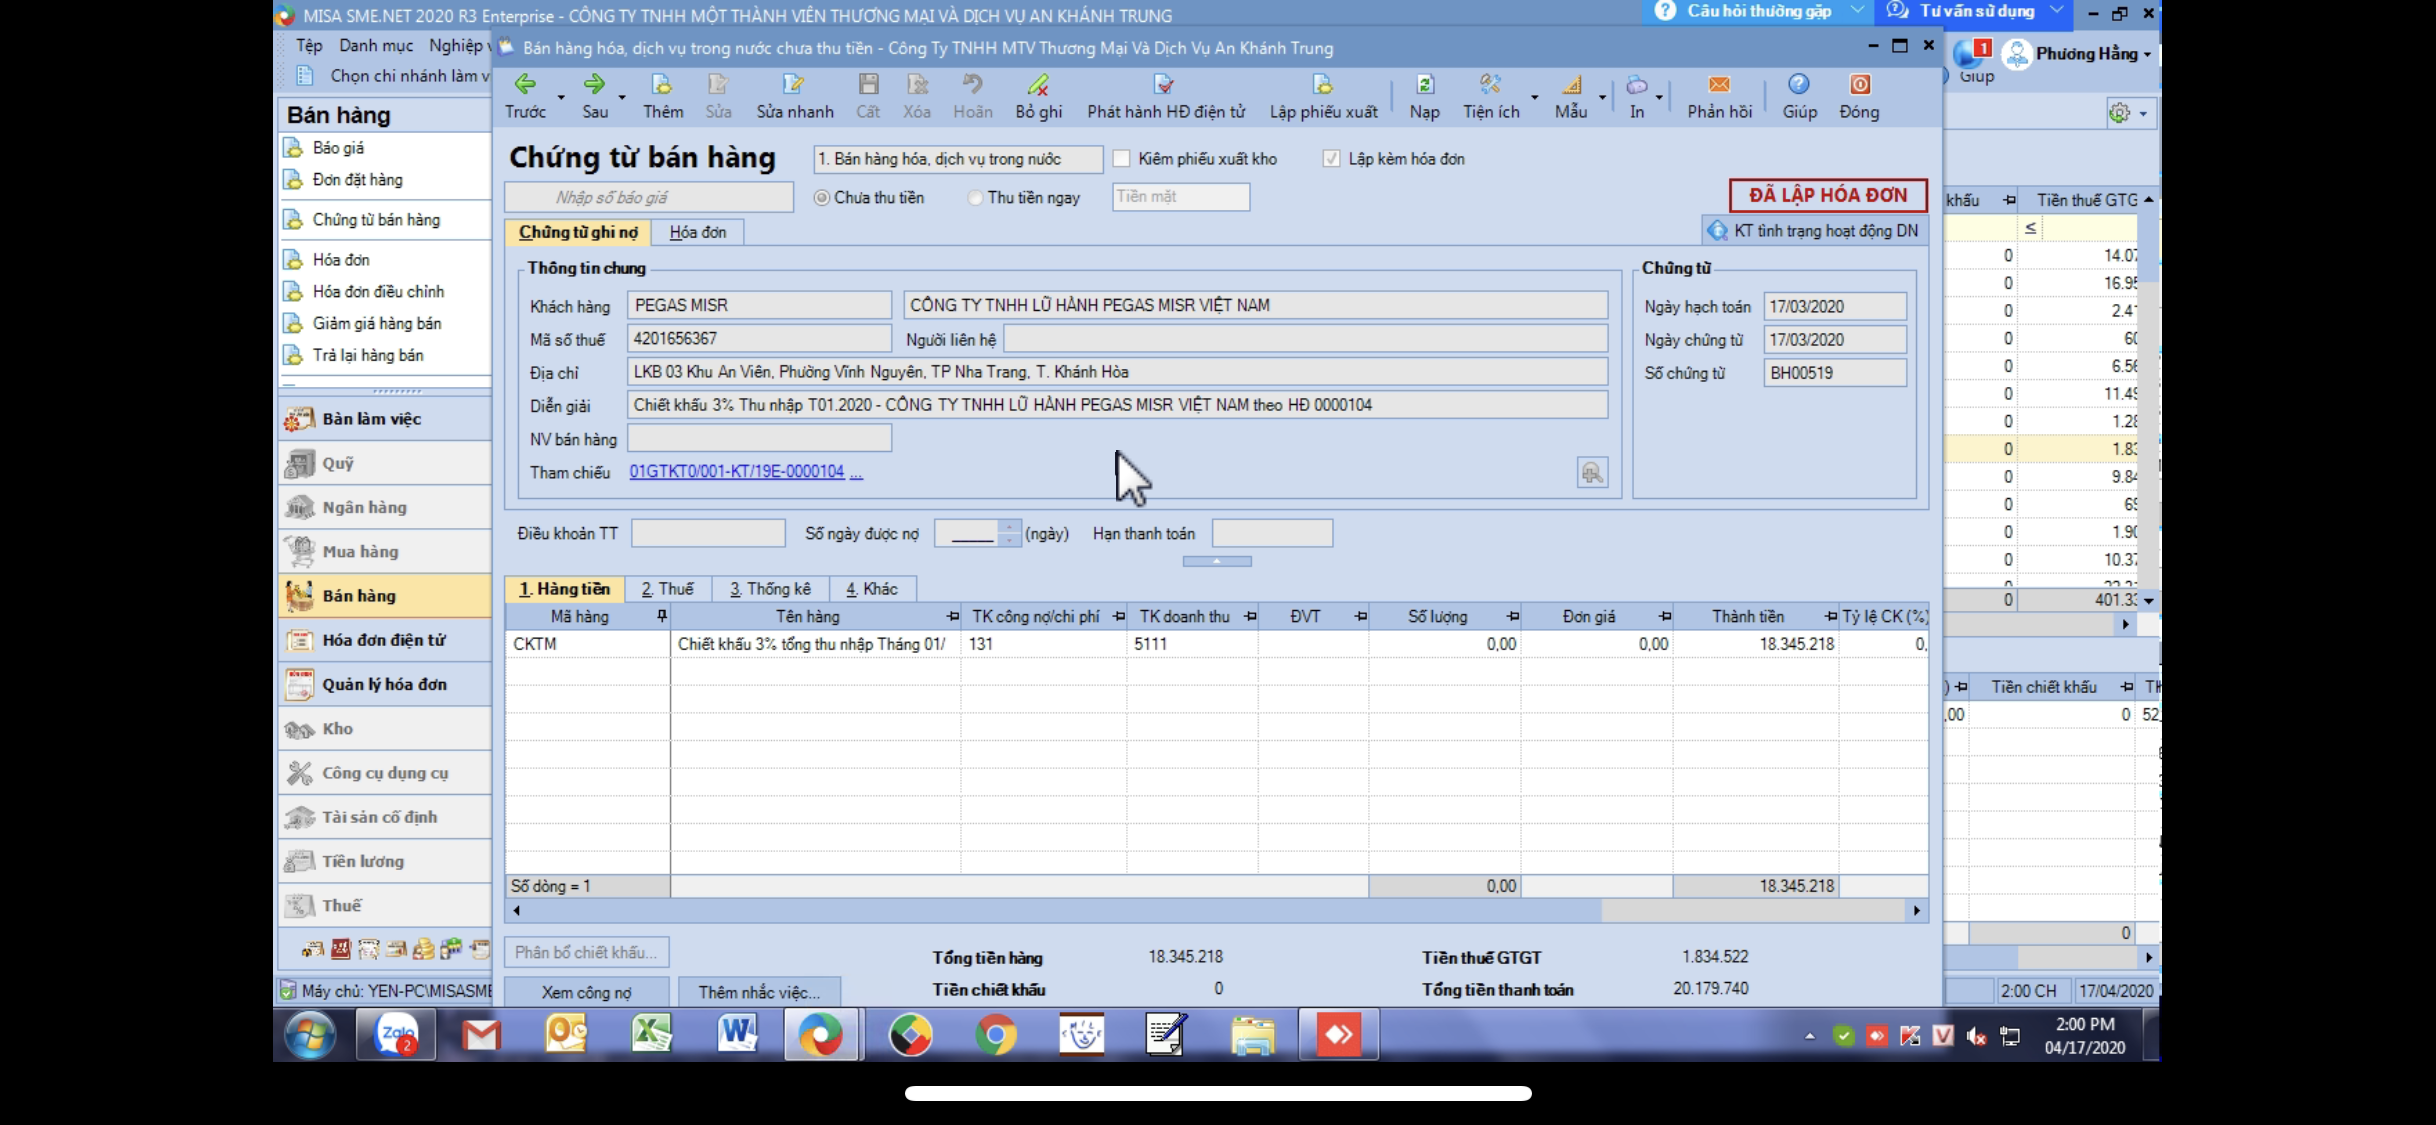Select the Thu tiền ngay radio option
Image resolution: width=2436 pixels, height=1125 pixels.
975,198
